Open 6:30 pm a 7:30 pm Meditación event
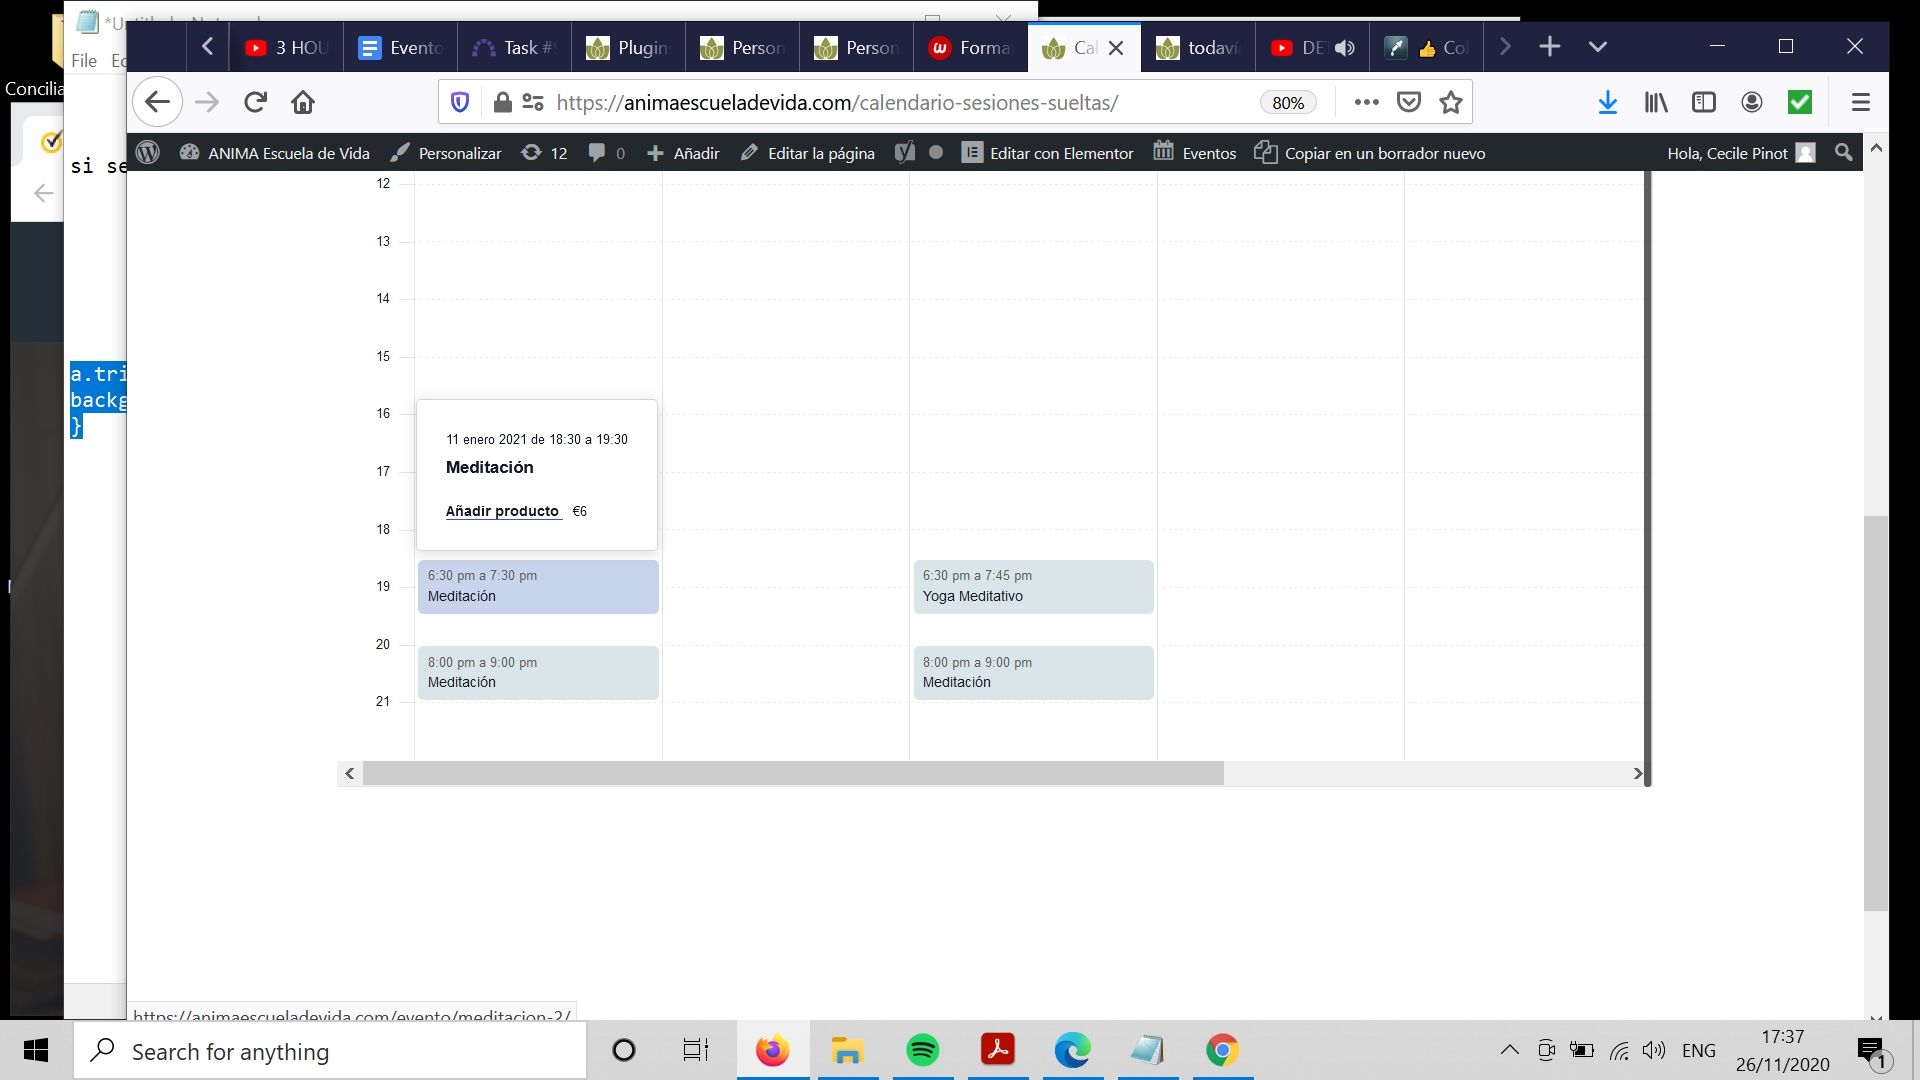Screen dimensions: 1920x1080 click(x=538, y=586)
